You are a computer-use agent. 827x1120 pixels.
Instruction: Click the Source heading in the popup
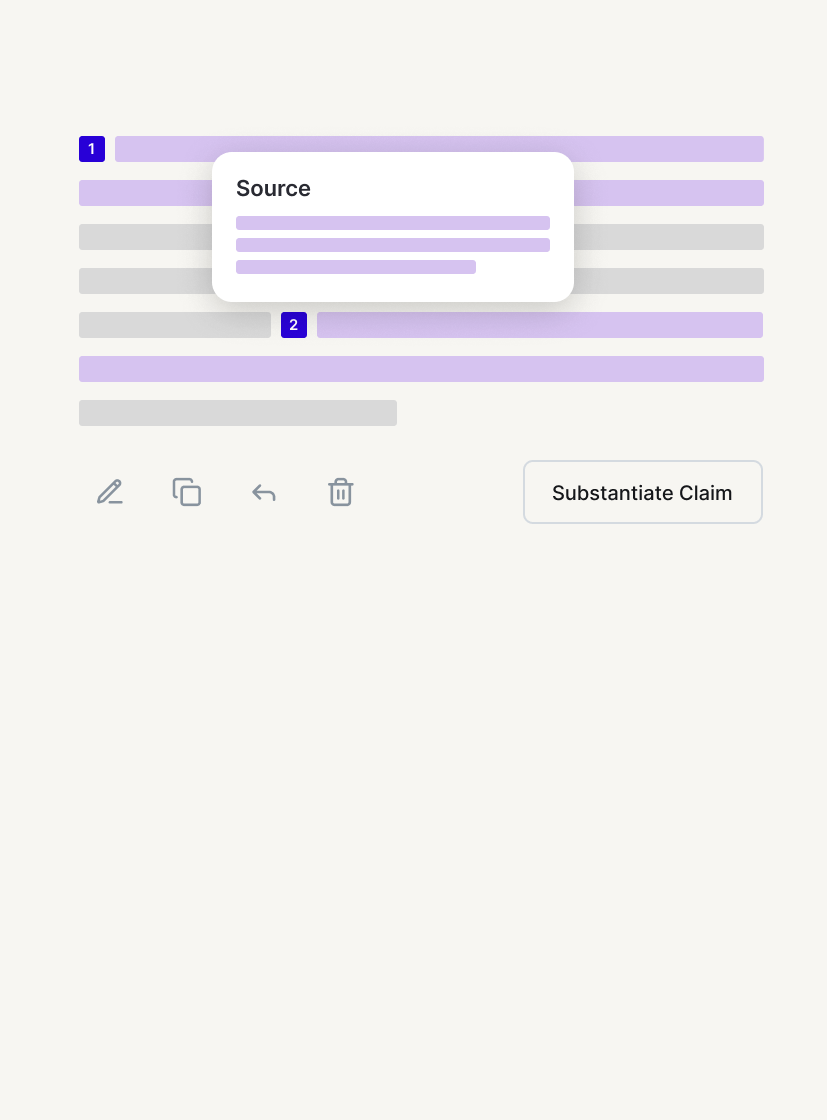tap(273, 189)
